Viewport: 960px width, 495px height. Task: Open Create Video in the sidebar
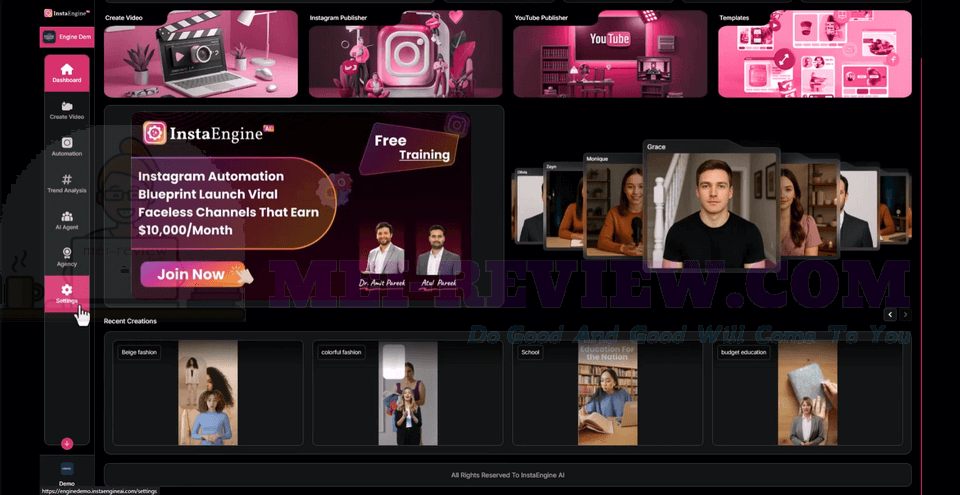(x=67, y=110)
